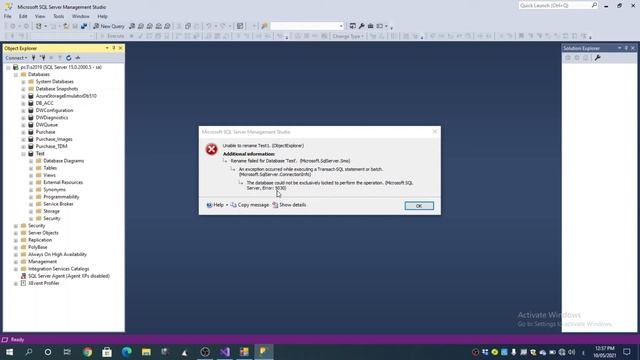Image resolution: width=640 pixels, height=360 pixels.
Task: Click Disconnect icon in Object Explorer toolbar
Action: [x=42, y=58]
